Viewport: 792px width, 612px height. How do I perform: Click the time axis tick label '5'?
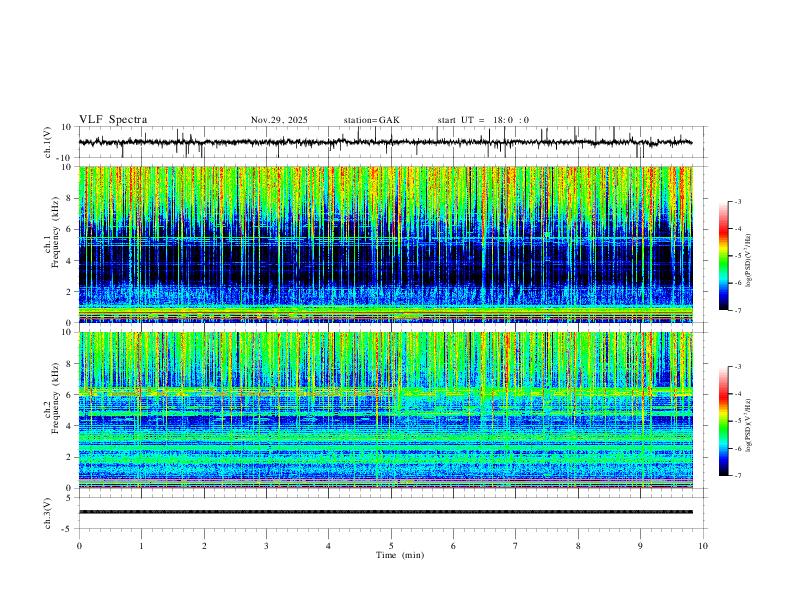[391, 546]
